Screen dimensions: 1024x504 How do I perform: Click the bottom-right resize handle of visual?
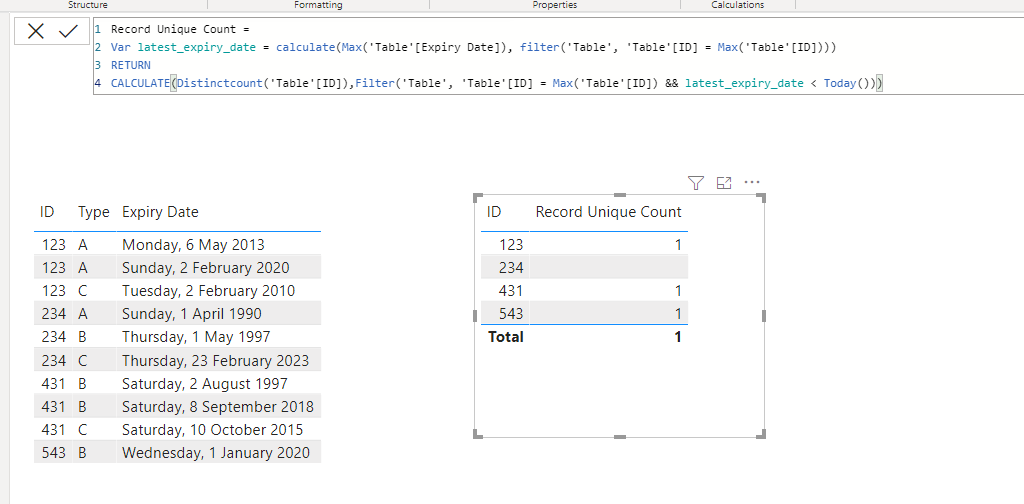click(x=761, y=433)
